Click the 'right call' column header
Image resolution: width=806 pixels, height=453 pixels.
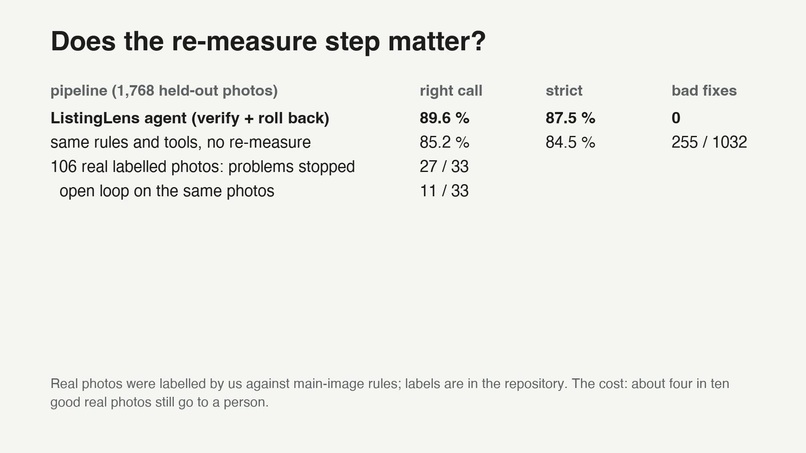point(451,91)
